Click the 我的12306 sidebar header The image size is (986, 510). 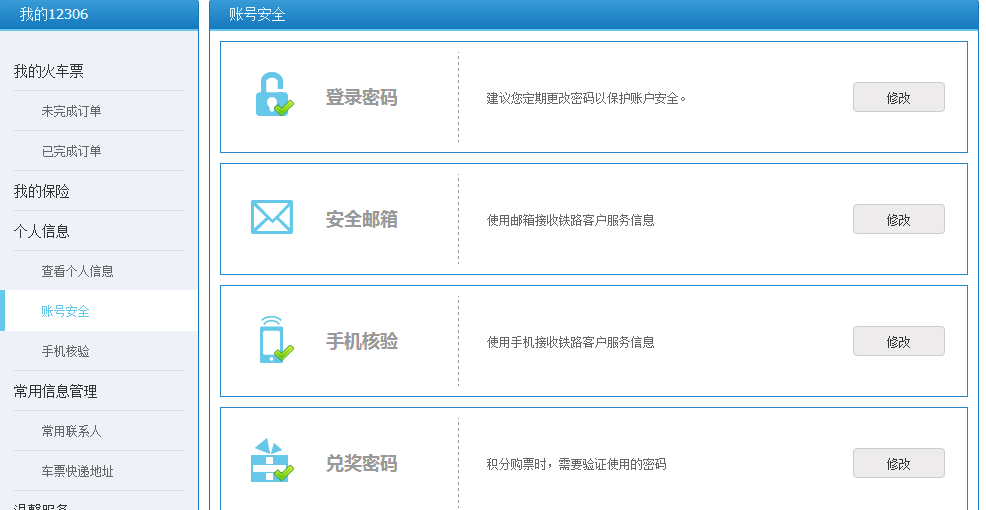click(54, 14)
